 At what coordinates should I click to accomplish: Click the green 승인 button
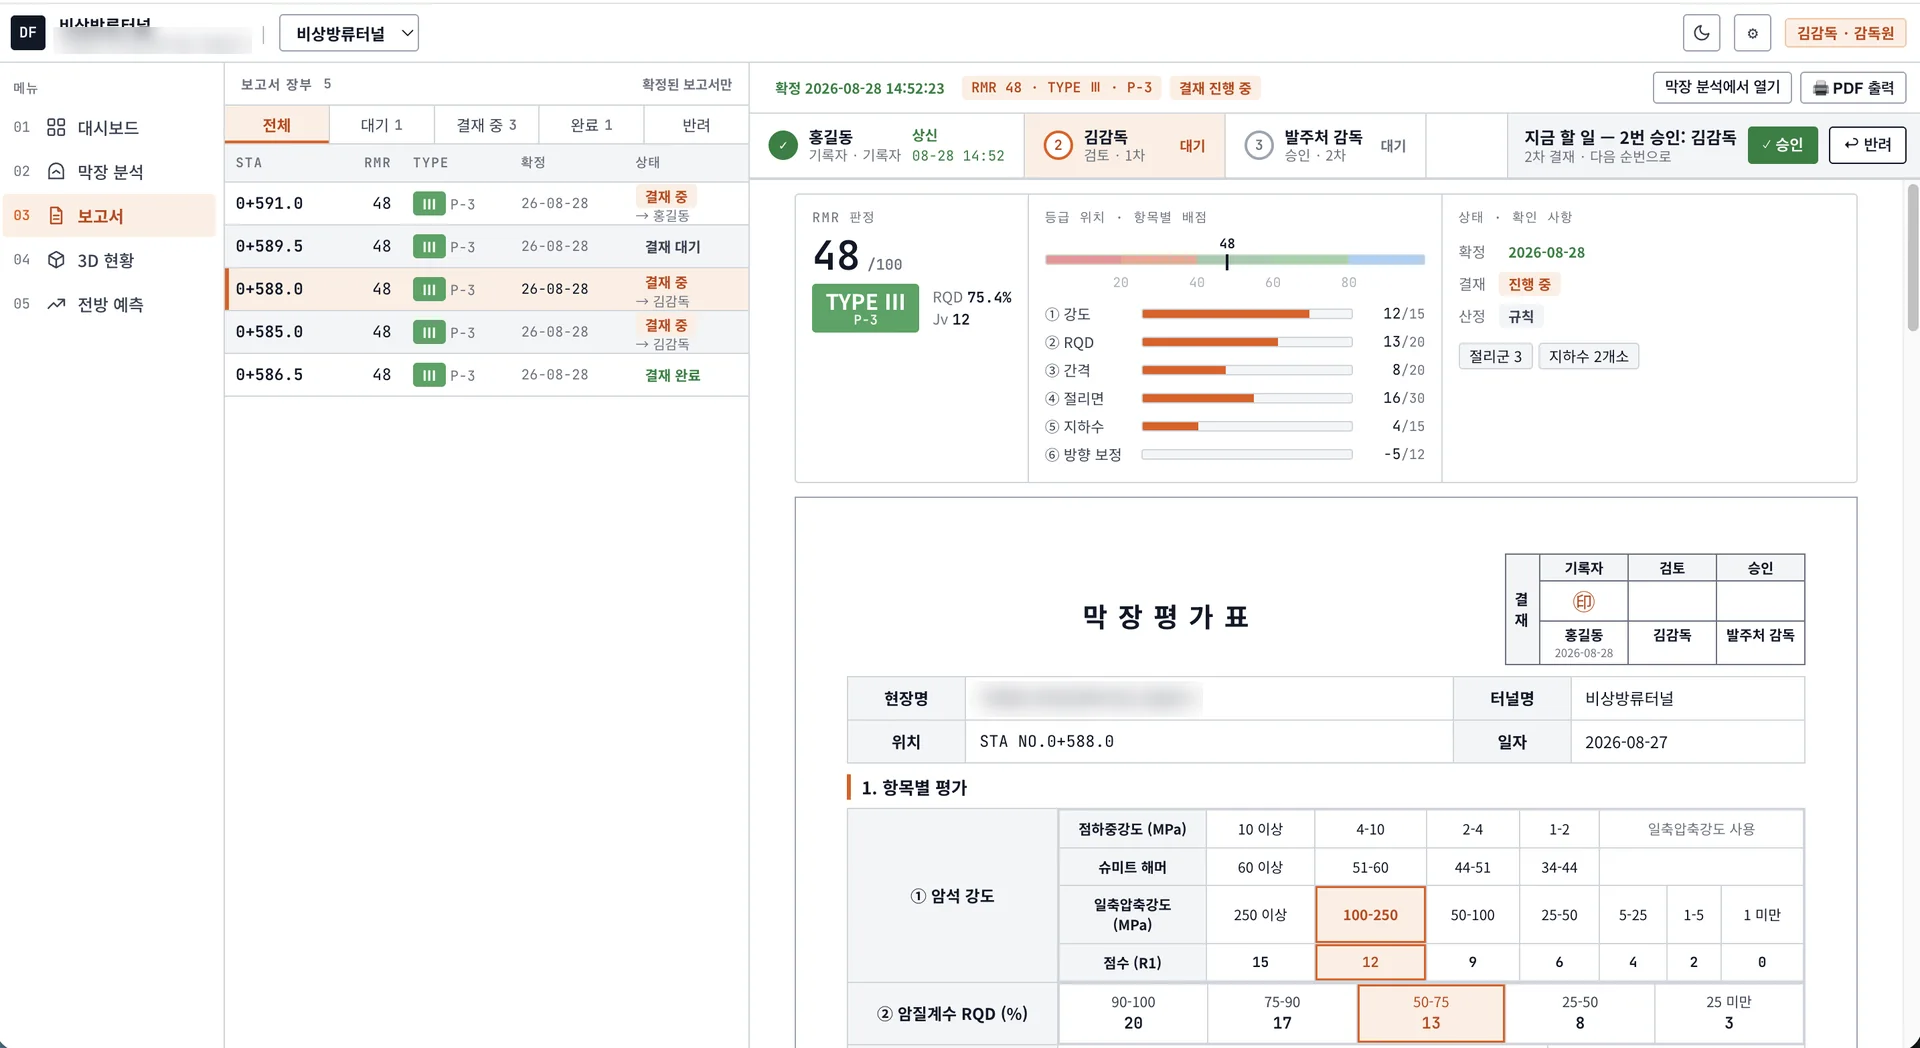click(1782, 145)
